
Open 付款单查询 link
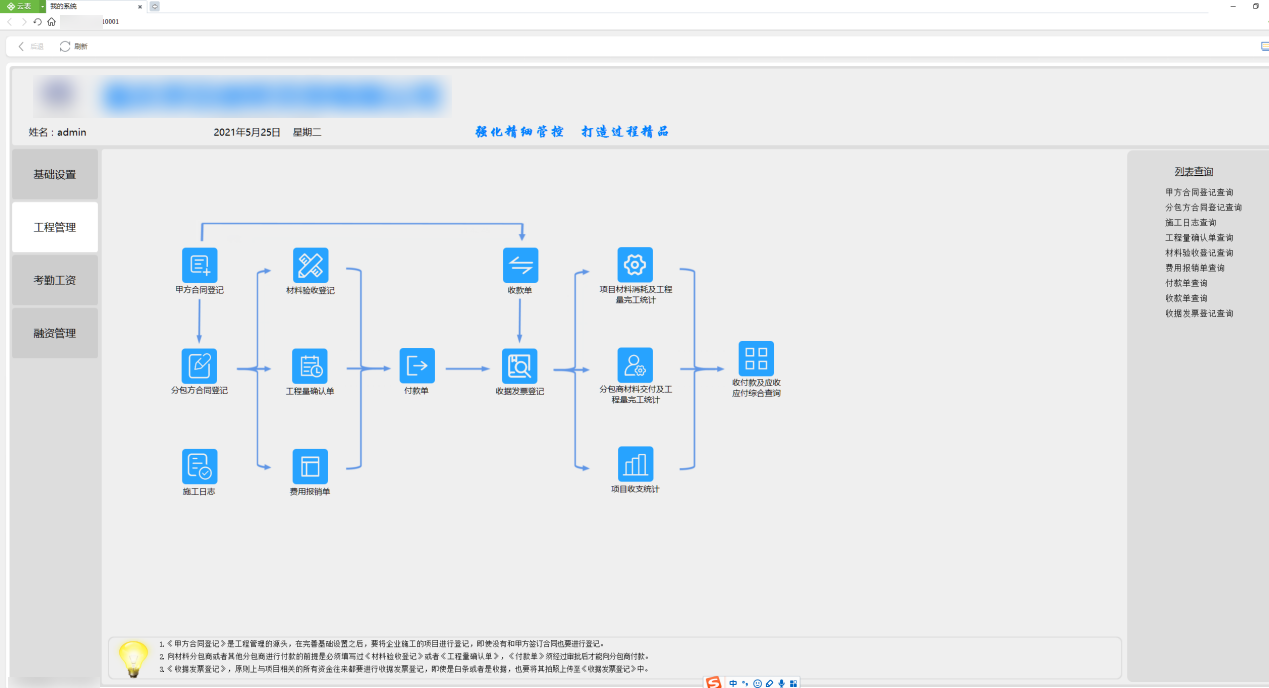1187,283
